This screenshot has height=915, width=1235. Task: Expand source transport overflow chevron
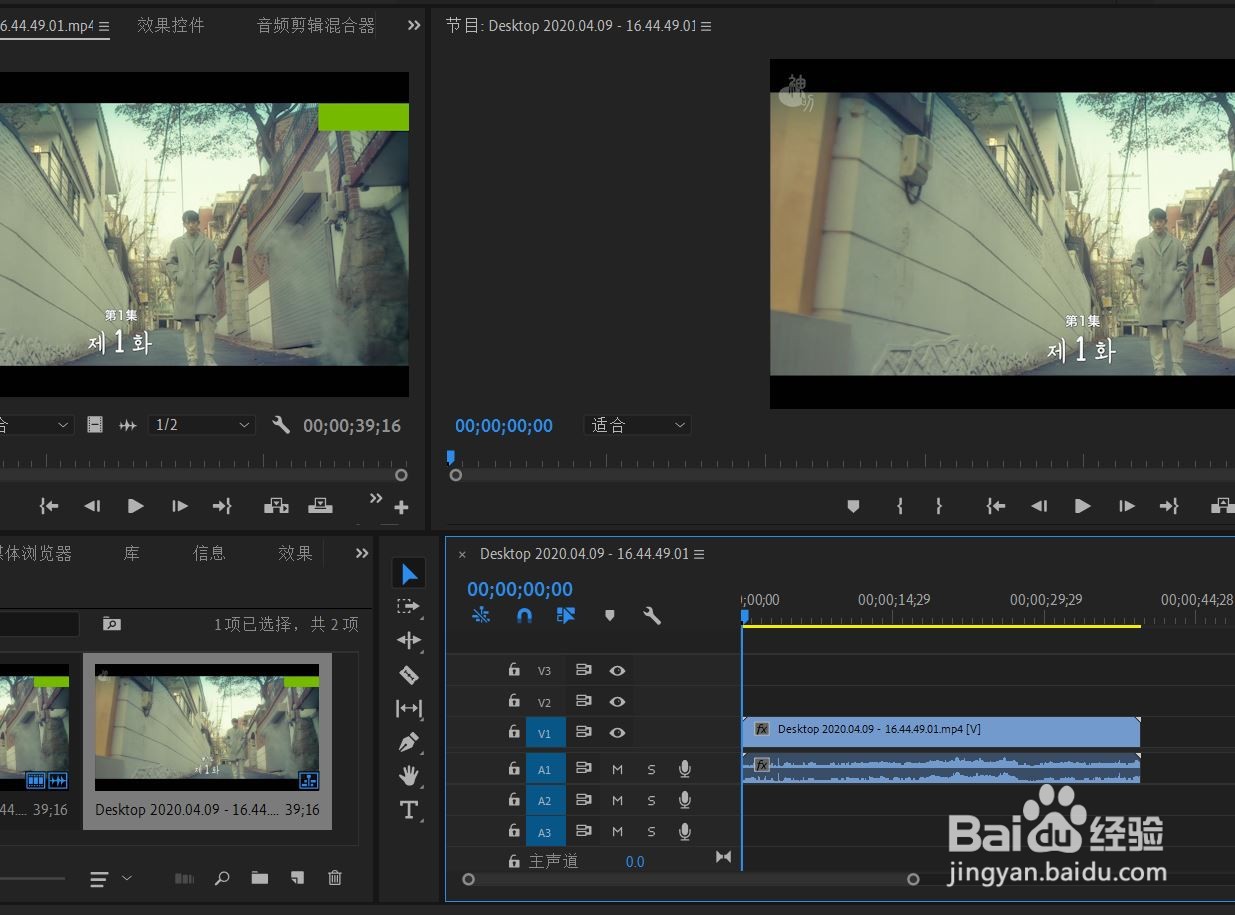[x=376, y=498]
